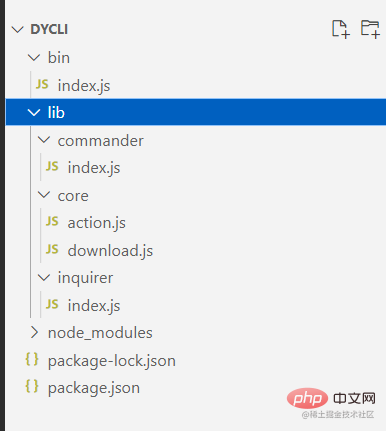Collapse the selected lib folder
Viewport: 386px width, 431px height.
[34, 112]
